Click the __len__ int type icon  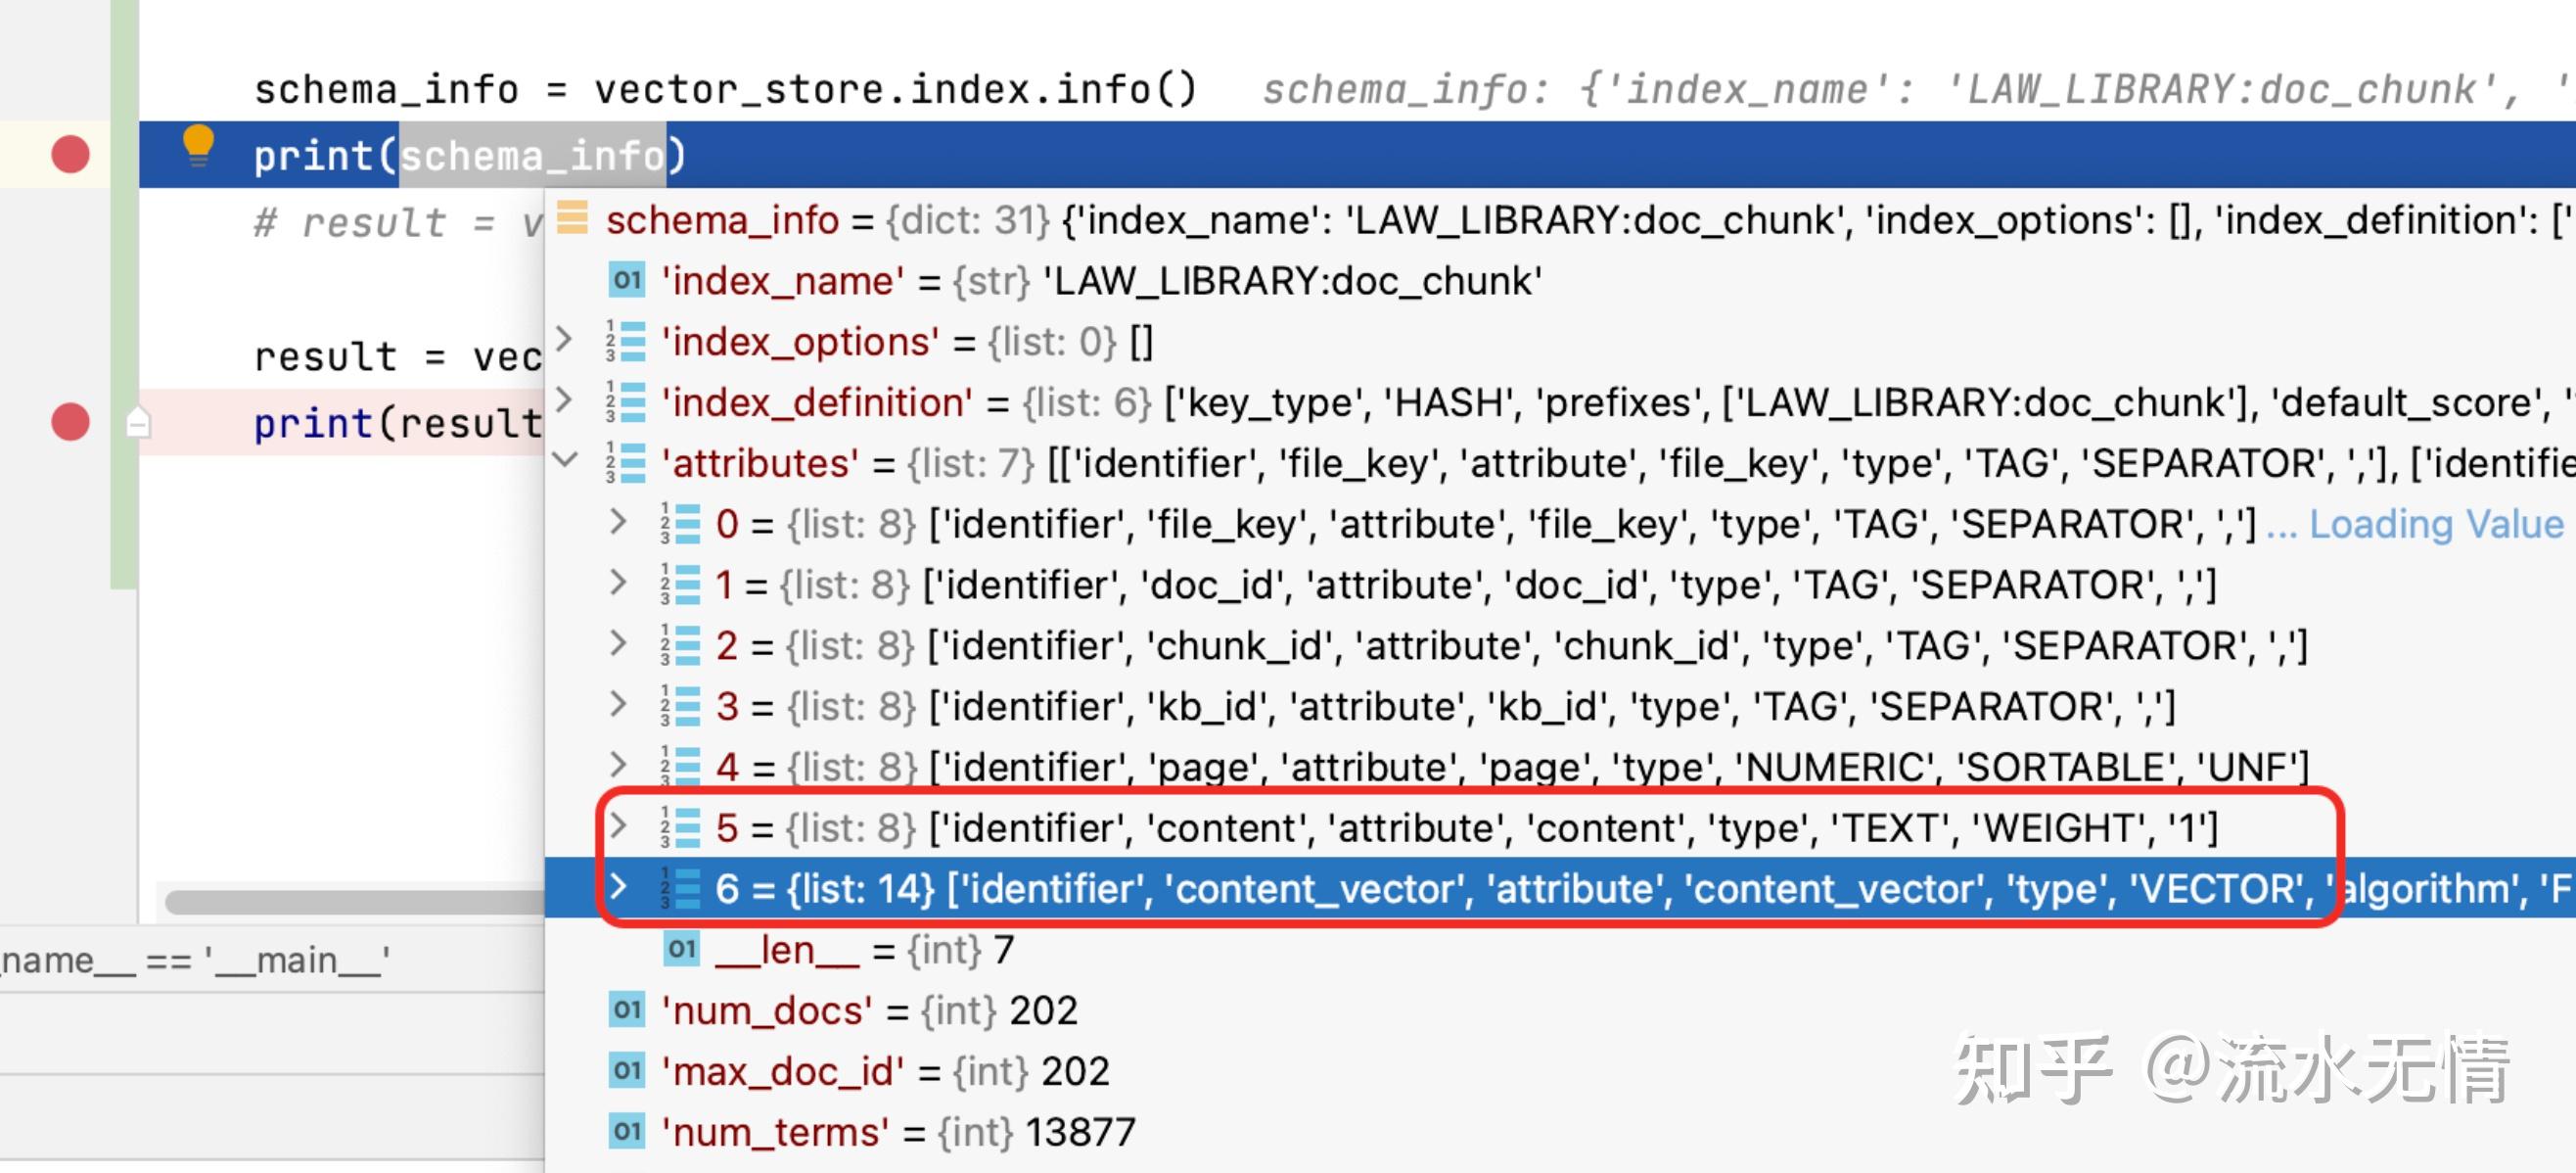click(x=682, y=949)
